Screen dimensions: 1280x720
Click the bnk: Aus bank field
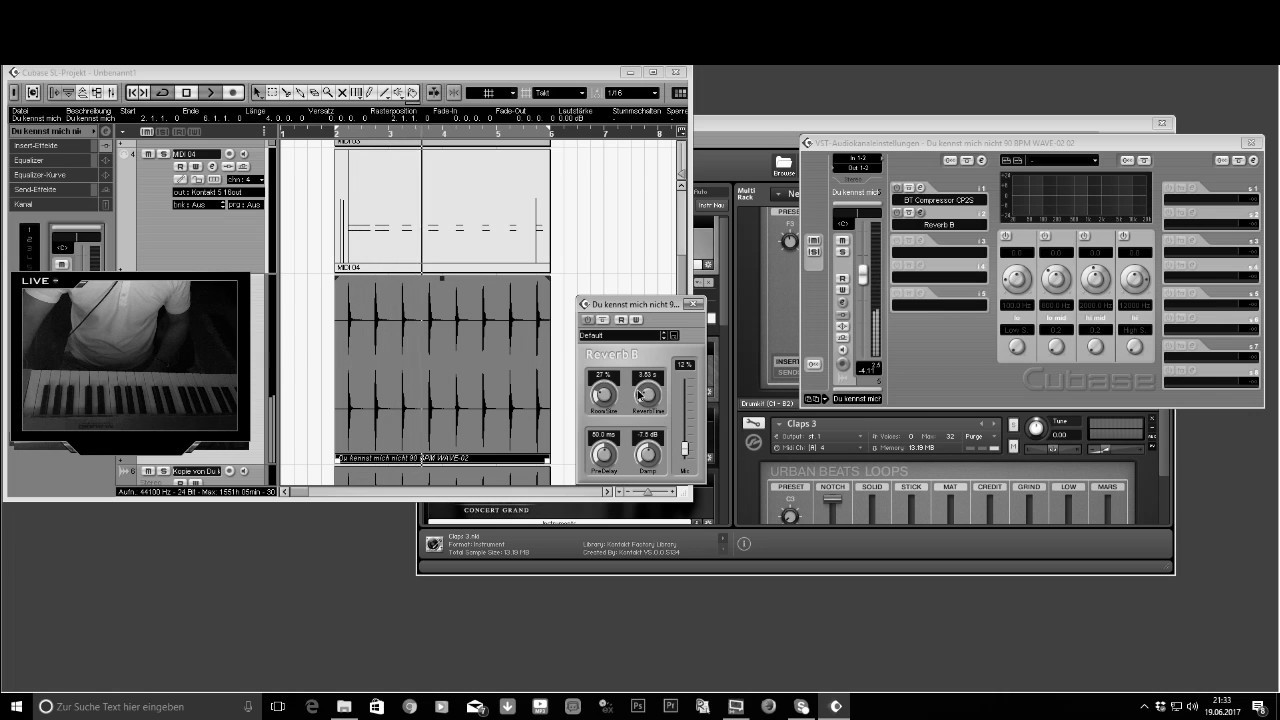coord(197,205)
